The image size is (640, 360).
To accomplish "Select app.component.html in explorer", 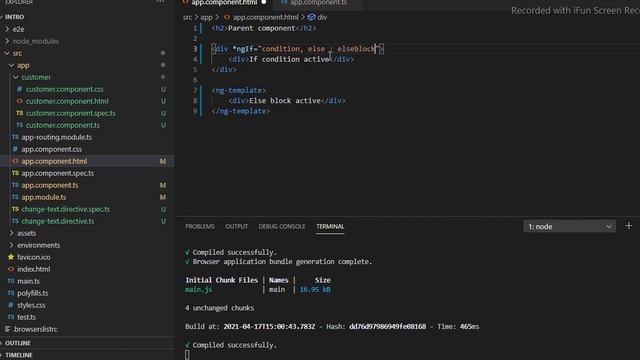I will click(x=54, y=161).
